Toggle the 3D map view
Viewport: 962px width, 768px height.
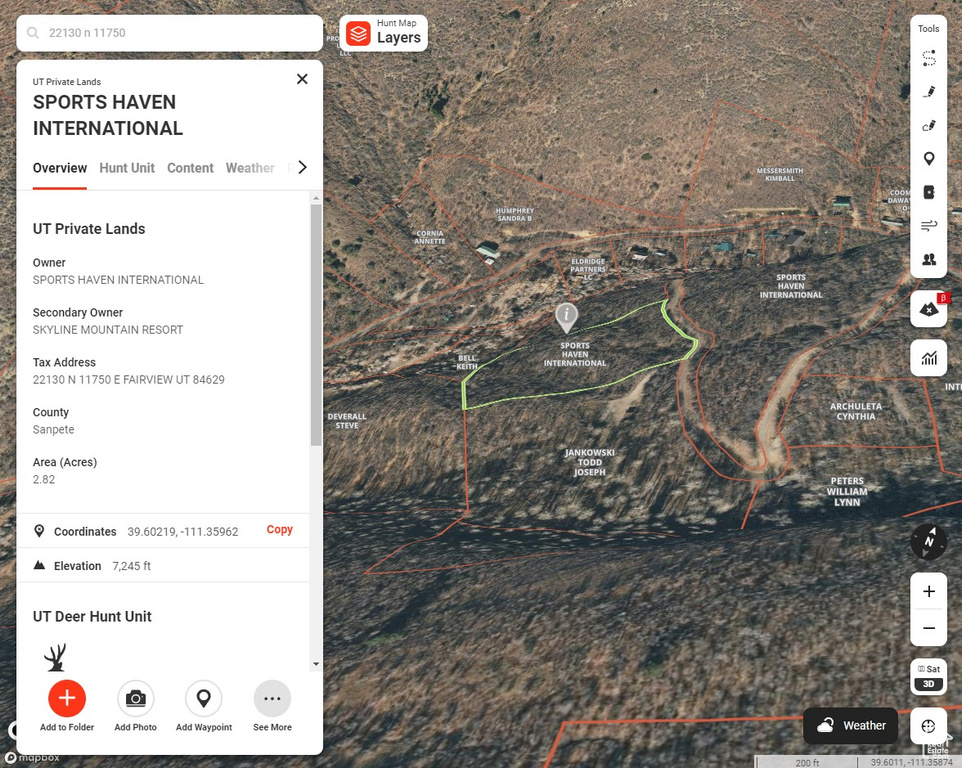(x=929, y=684)
